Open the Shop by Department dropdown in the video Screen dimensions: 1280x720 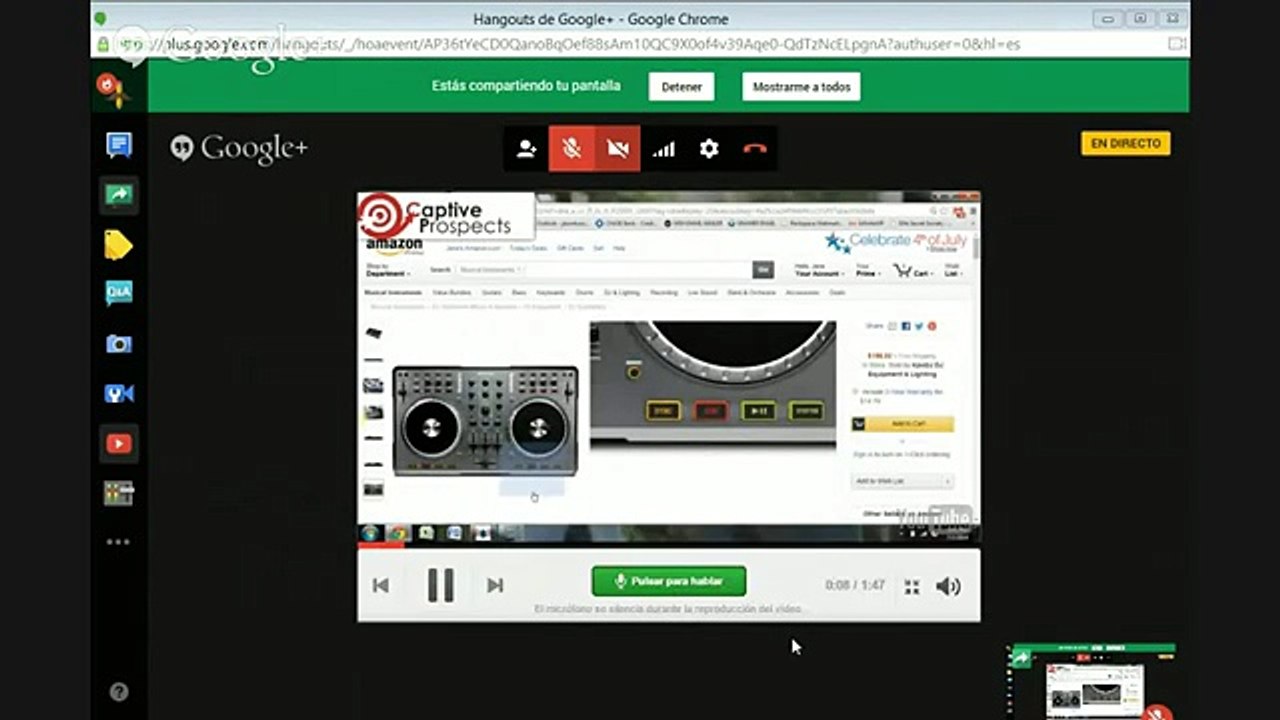(388, 270)
